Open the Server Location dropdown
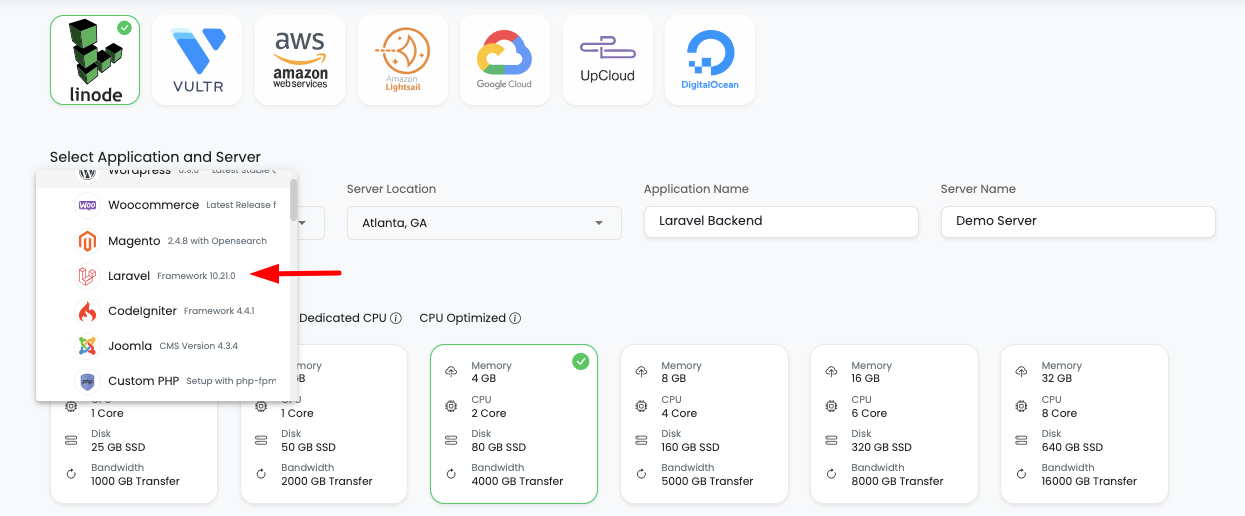This screenshot has width=1245, height=516. tap(484, 223)
